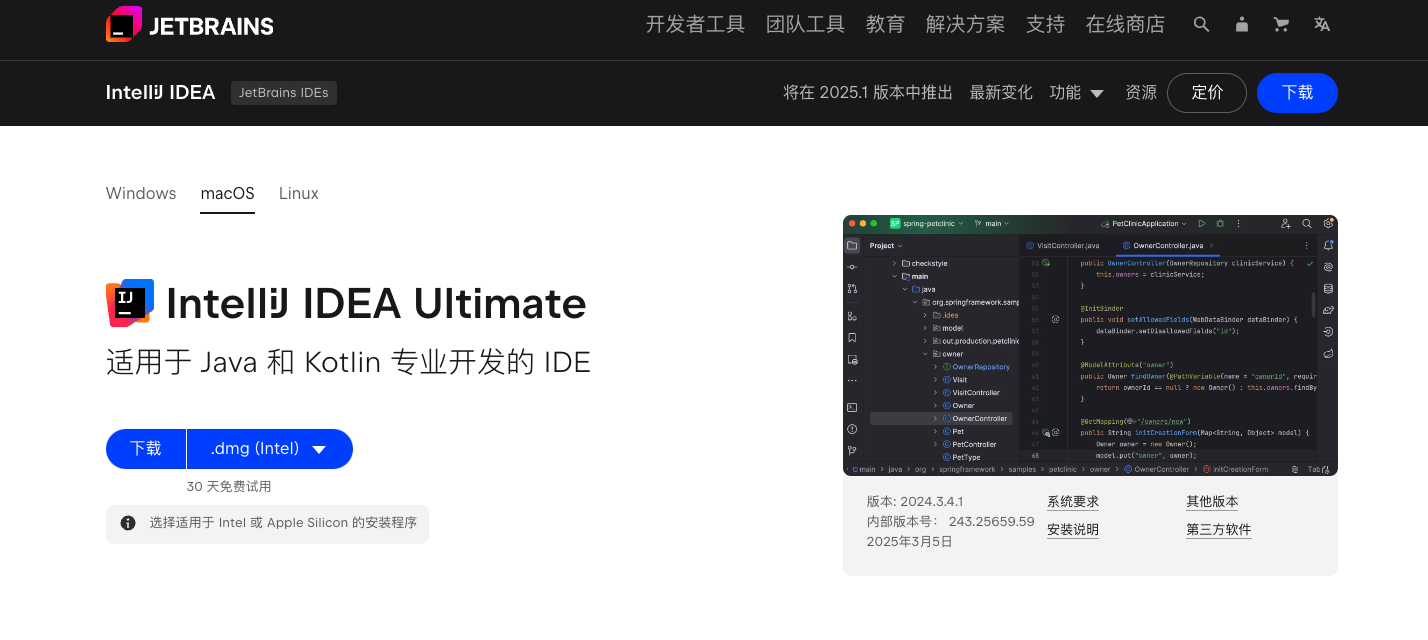
Task: Click the JetBrains logo in header
Action: click(x=189, y=25)
